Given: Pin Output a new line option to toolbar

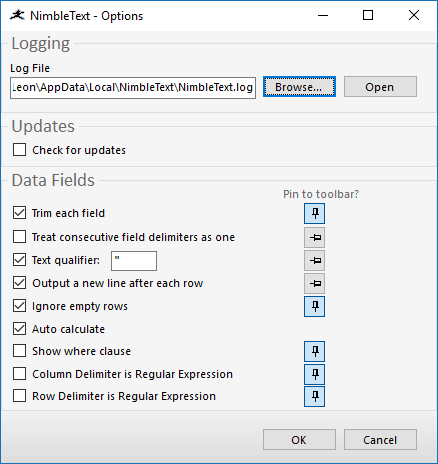Looking at the screenshot, I should 314,283.
